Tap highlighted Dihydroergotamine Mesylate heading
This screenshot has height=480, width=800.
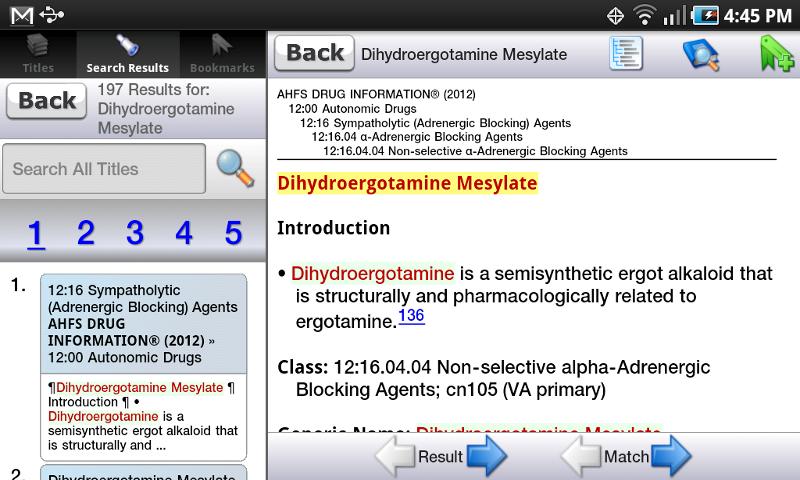coord(407,183)
